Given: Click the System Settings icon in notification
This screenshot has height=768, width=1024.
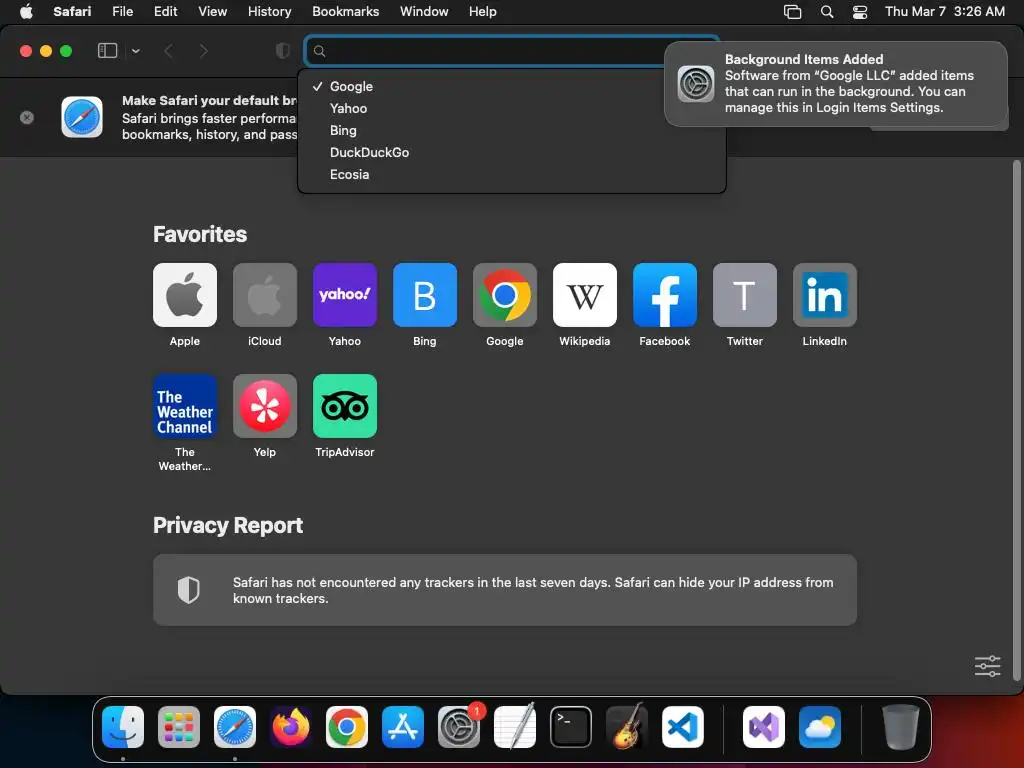Looking at the screenshot, I should tap(696, 84).
